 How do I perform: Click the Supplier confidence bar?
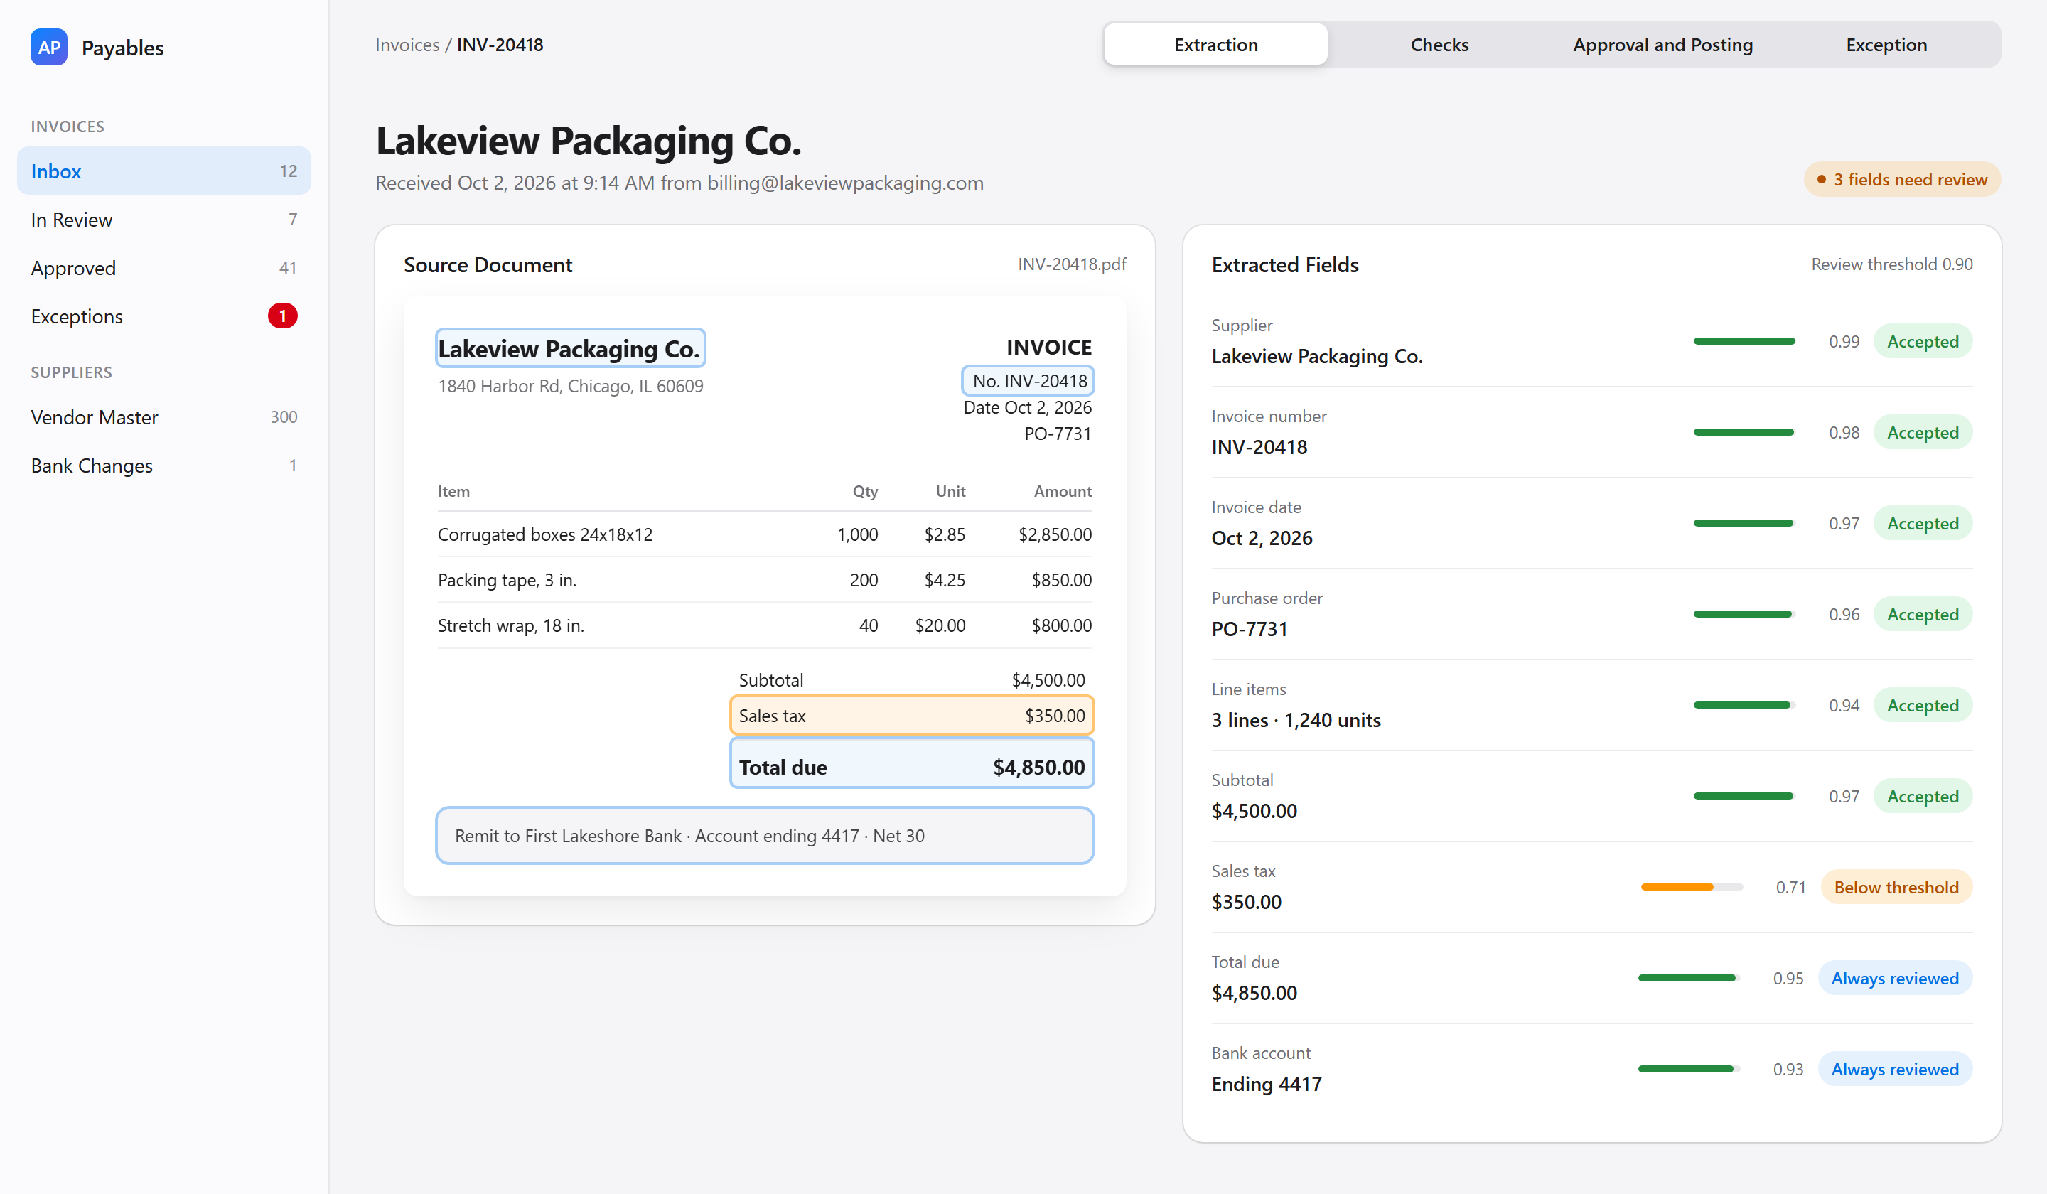(1744, 342)
